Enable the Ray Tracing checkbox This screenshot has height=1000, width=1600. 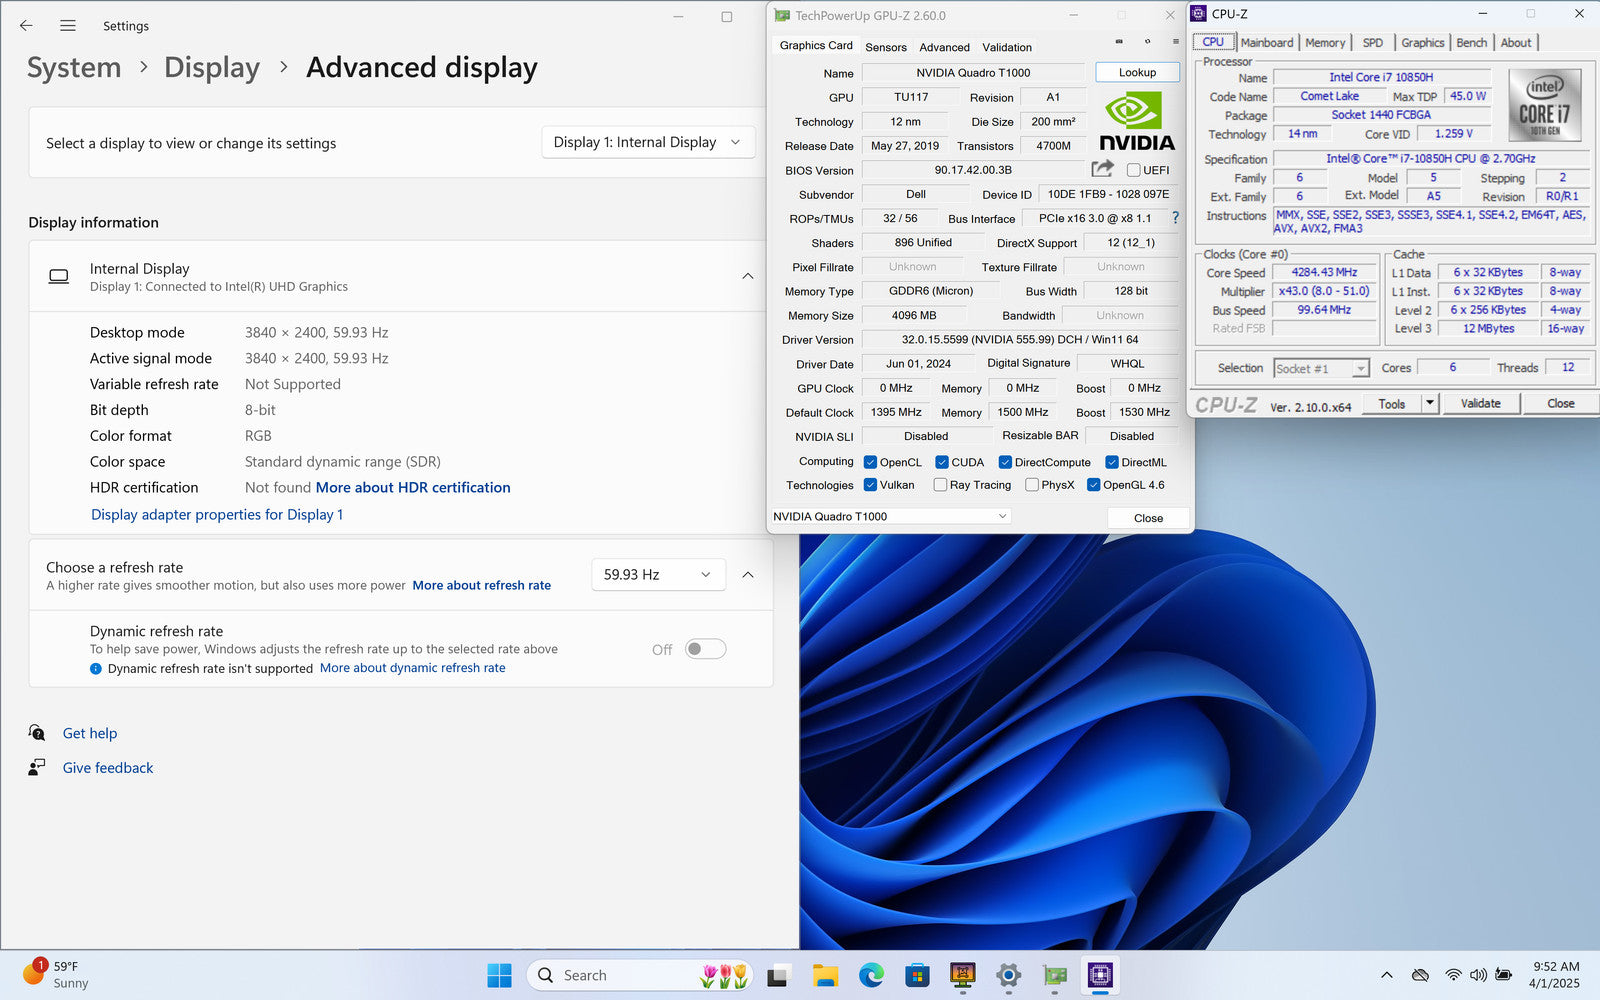[x=940, y=485]
